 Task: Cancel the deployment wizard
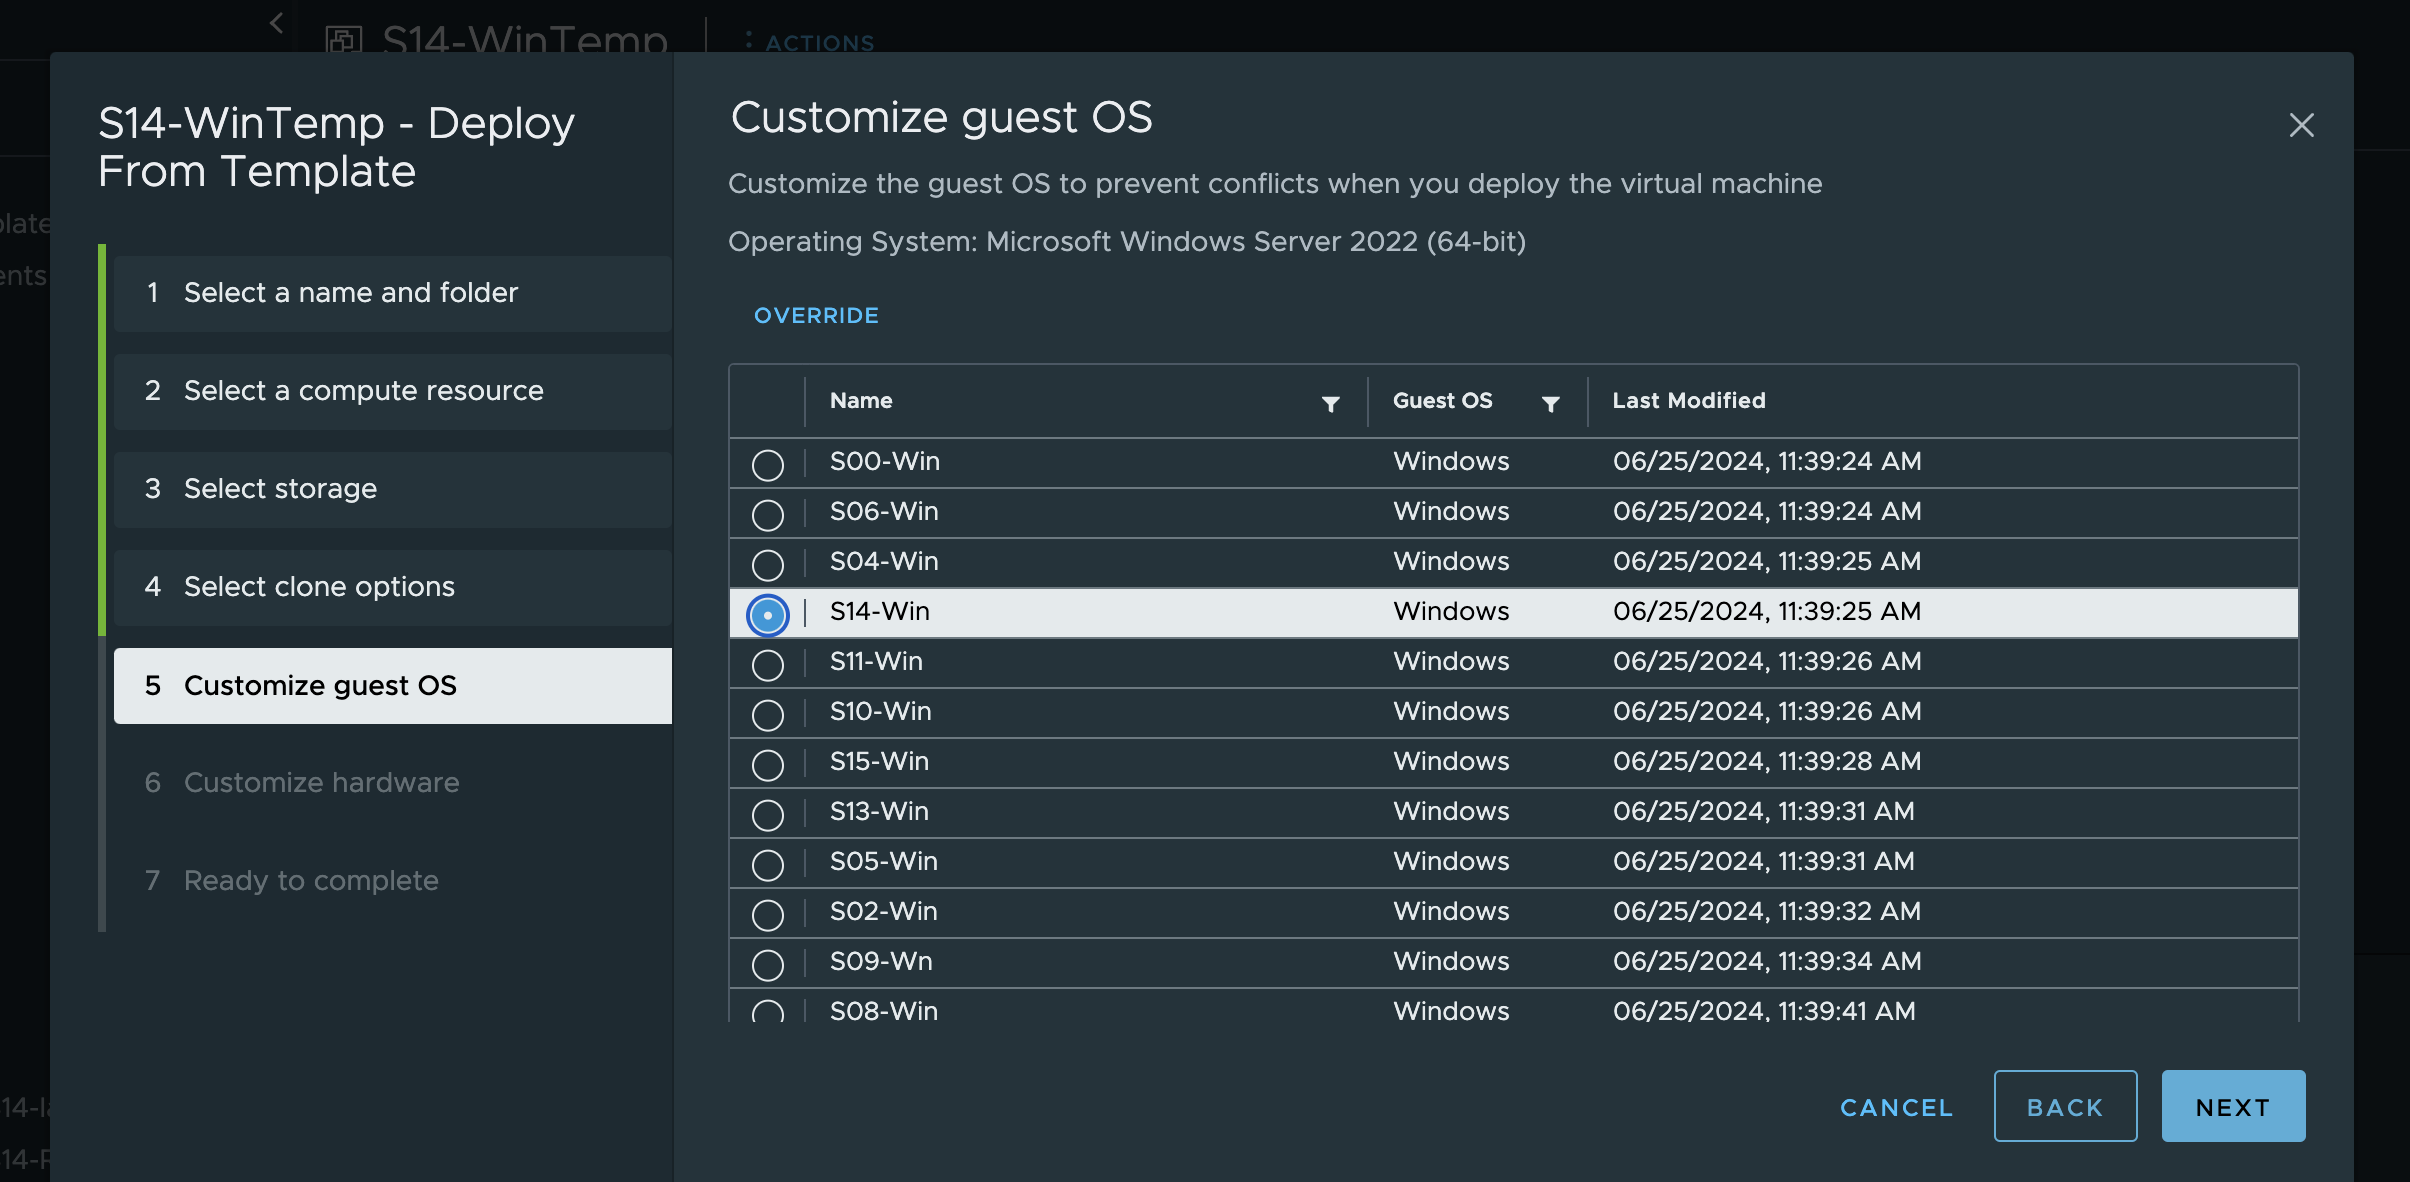click(1896, 1107)
